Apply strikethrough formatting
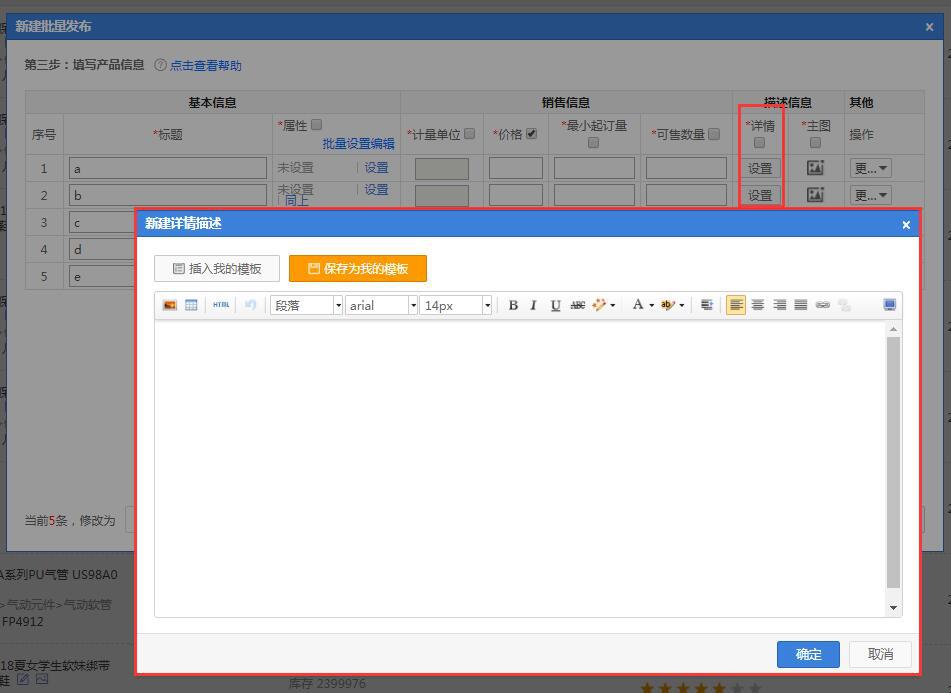The width and height of the screenshot is (951, 693). [x=577, y=305]
